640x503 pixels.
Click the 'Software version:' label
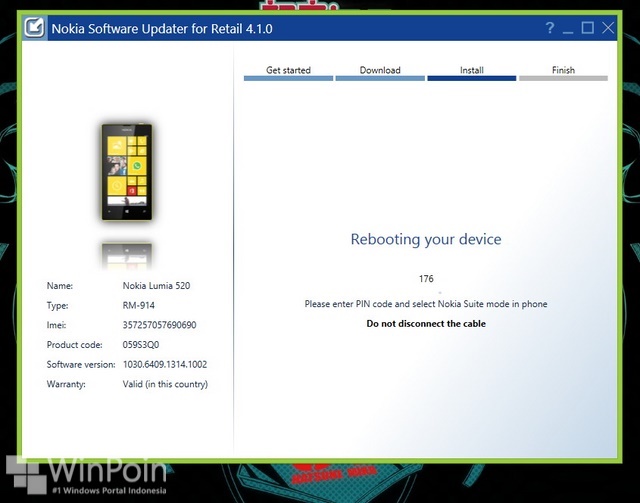81,364
